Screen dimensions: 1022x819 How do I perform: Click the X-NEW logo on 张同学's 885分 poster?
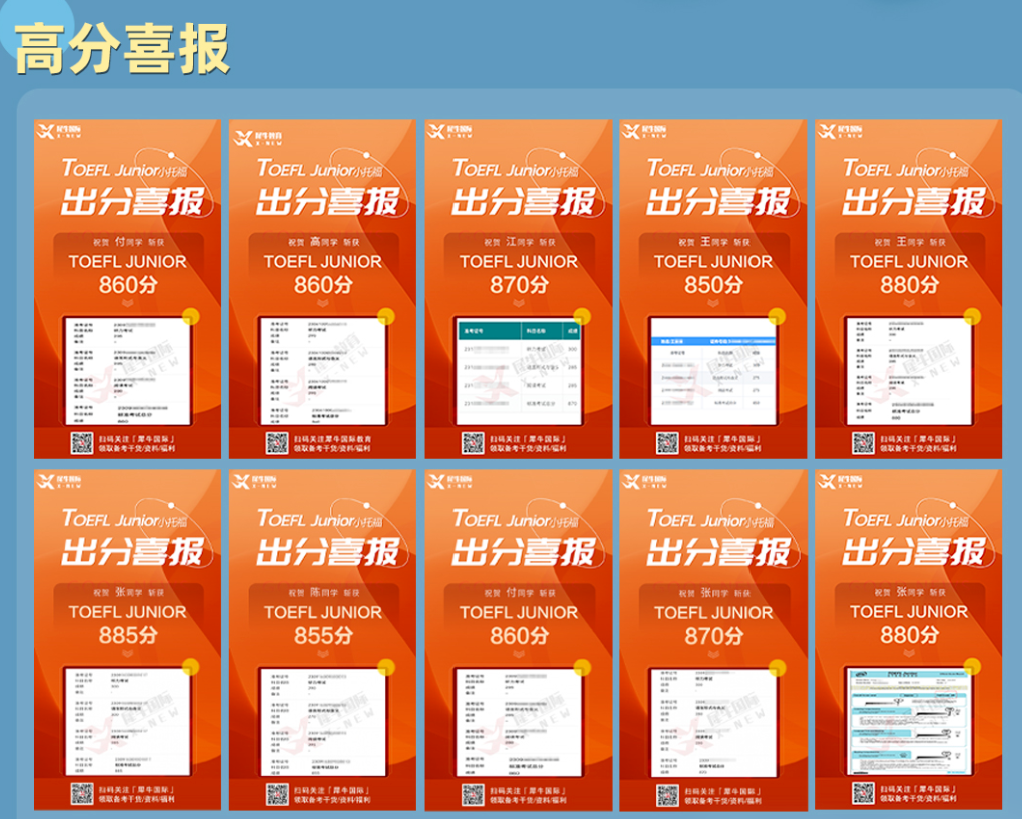click(x=59, y=481)
